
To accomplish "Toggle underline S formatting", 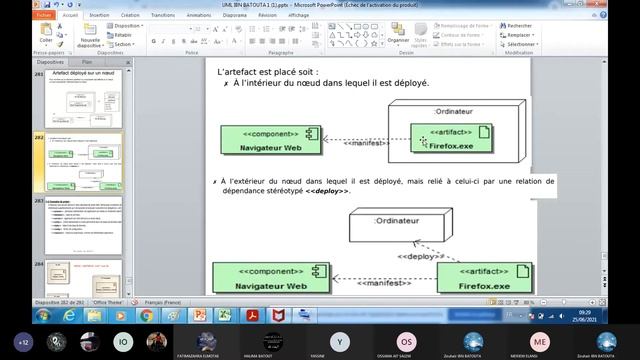I will point(173,41).
